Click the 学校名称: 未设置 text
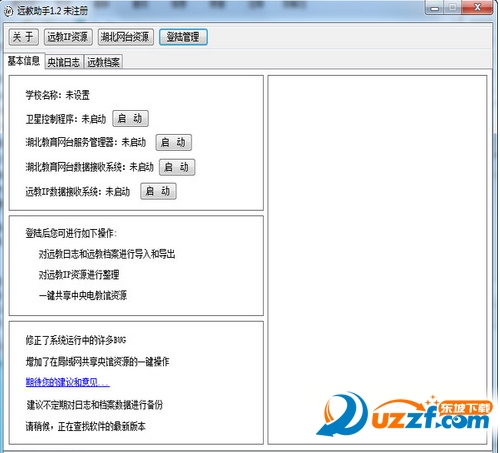 click(58, 95)
